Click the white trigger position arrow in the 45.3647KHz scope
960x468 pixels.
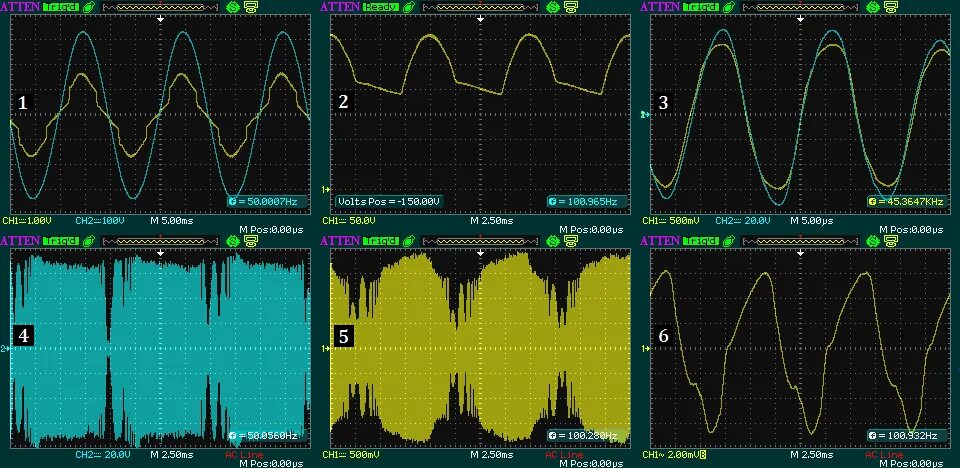tap(800, 19)
